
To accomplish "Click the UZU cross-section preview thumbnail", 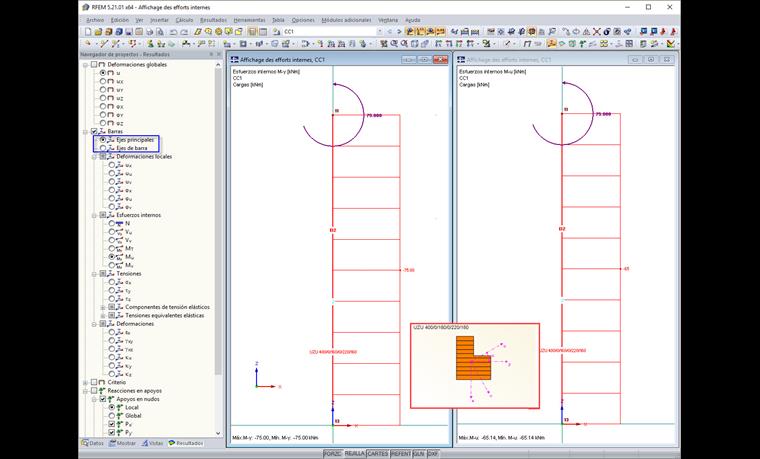I will pyautogui.click(x=475, y=366).
